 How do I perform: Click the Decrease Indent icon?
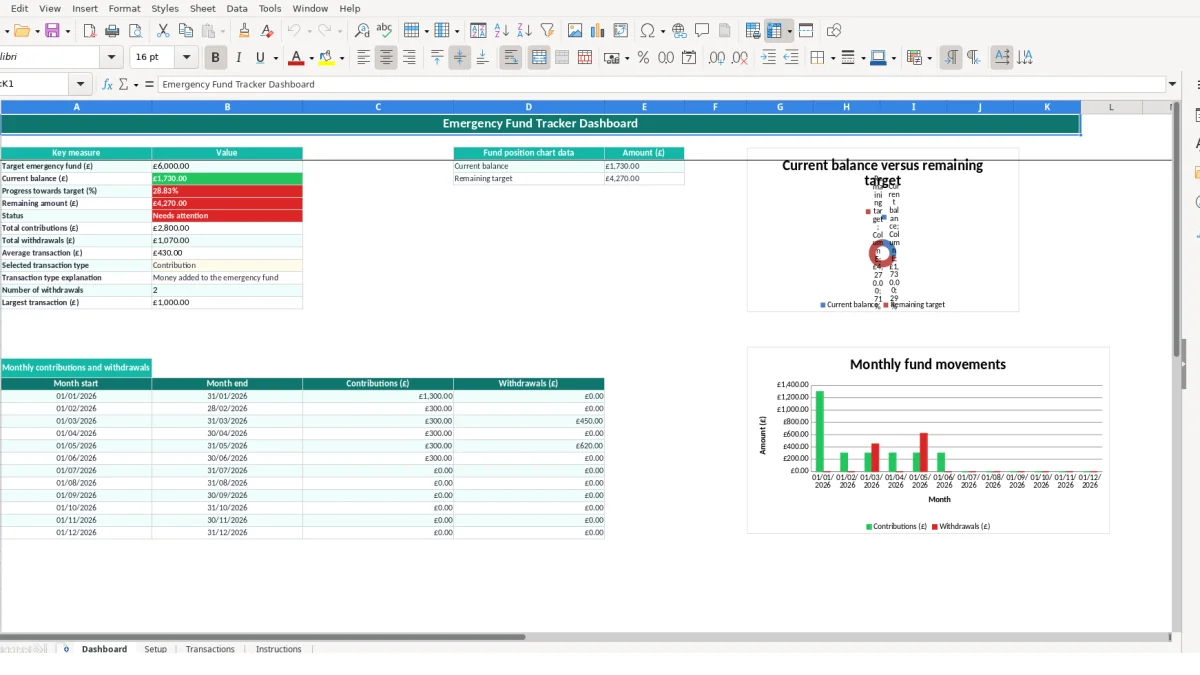tap(791, 58)
